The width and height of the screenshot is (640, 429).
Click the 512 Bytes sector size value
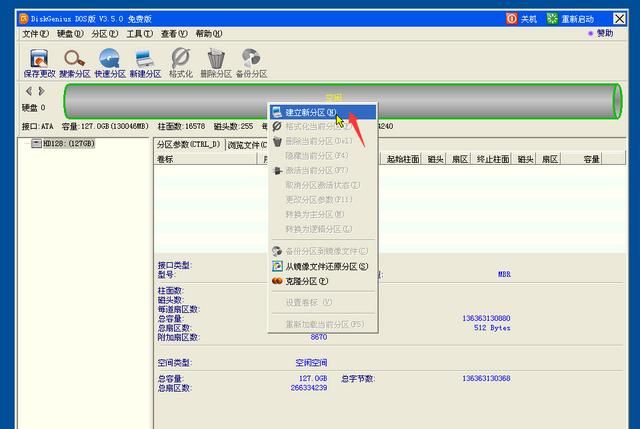pos(492,328)
